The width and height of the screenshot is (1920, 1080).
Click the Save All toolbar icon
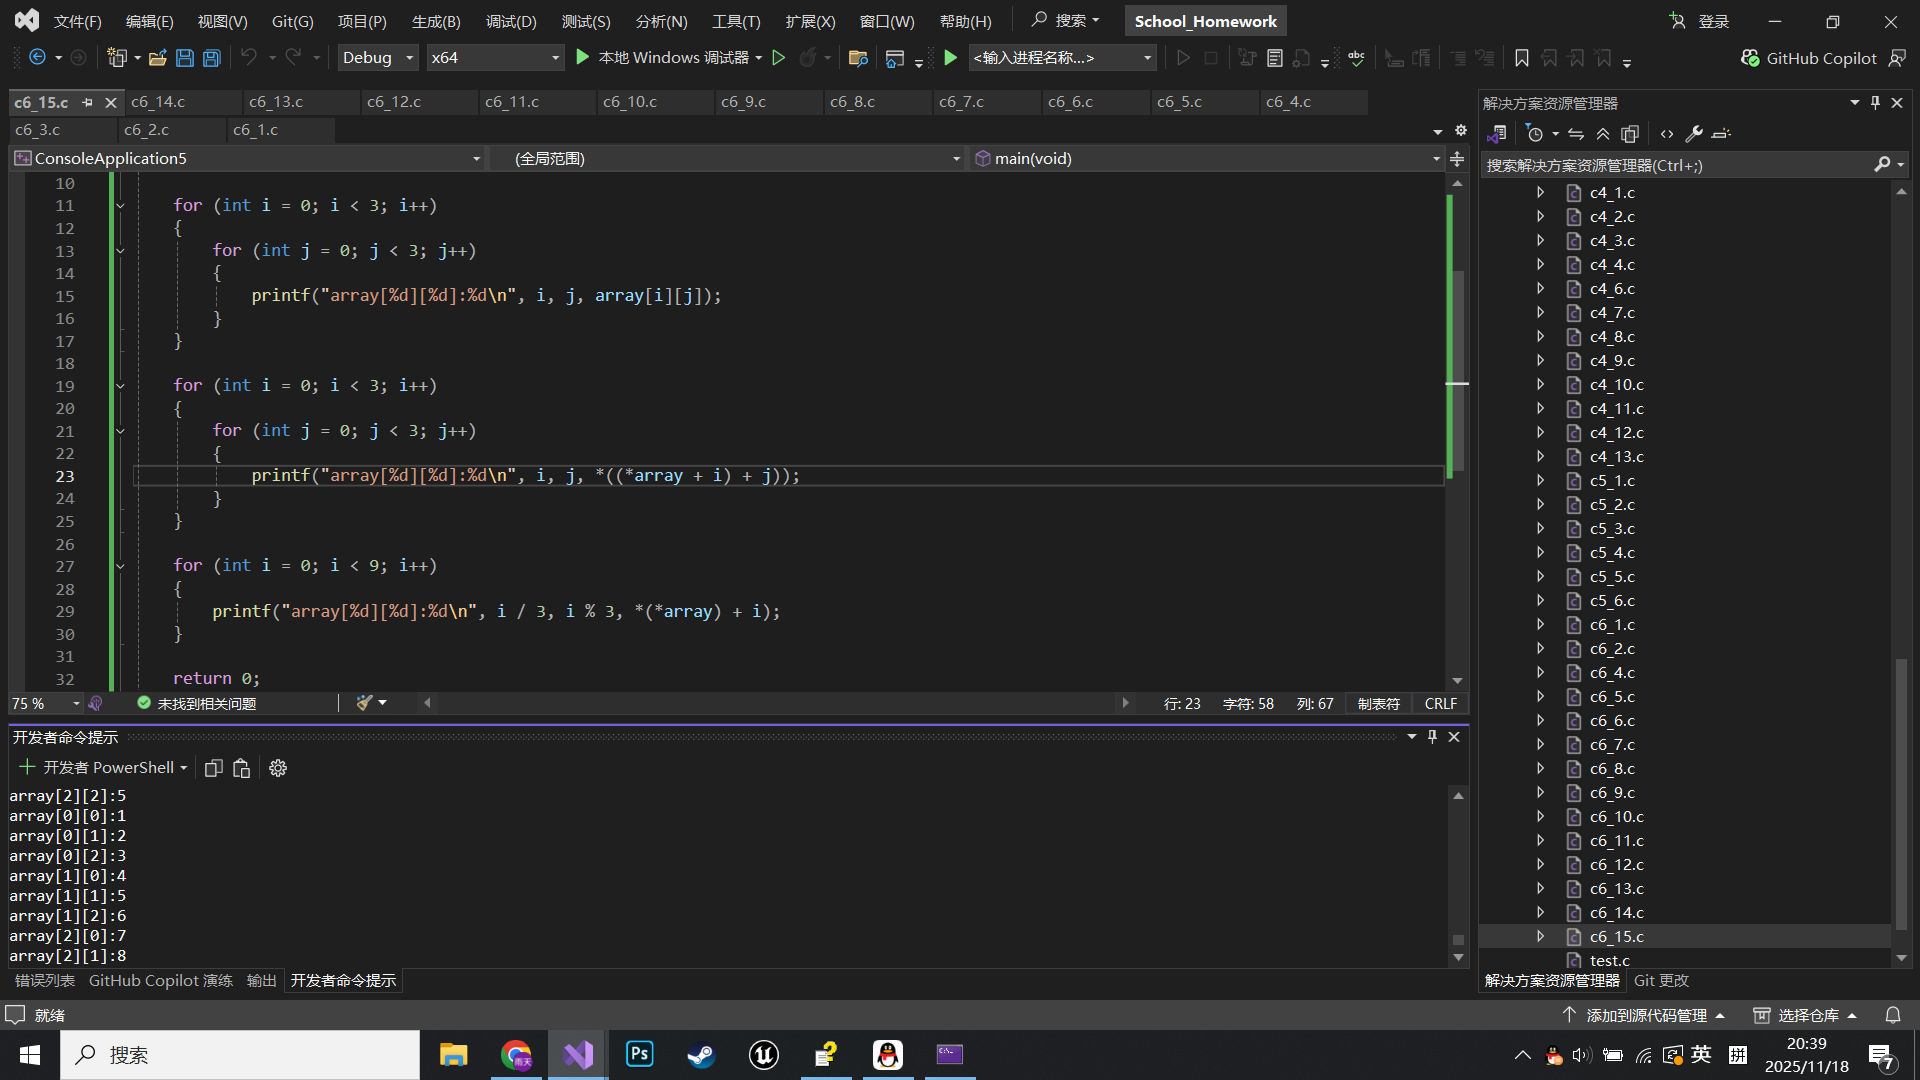212,58
